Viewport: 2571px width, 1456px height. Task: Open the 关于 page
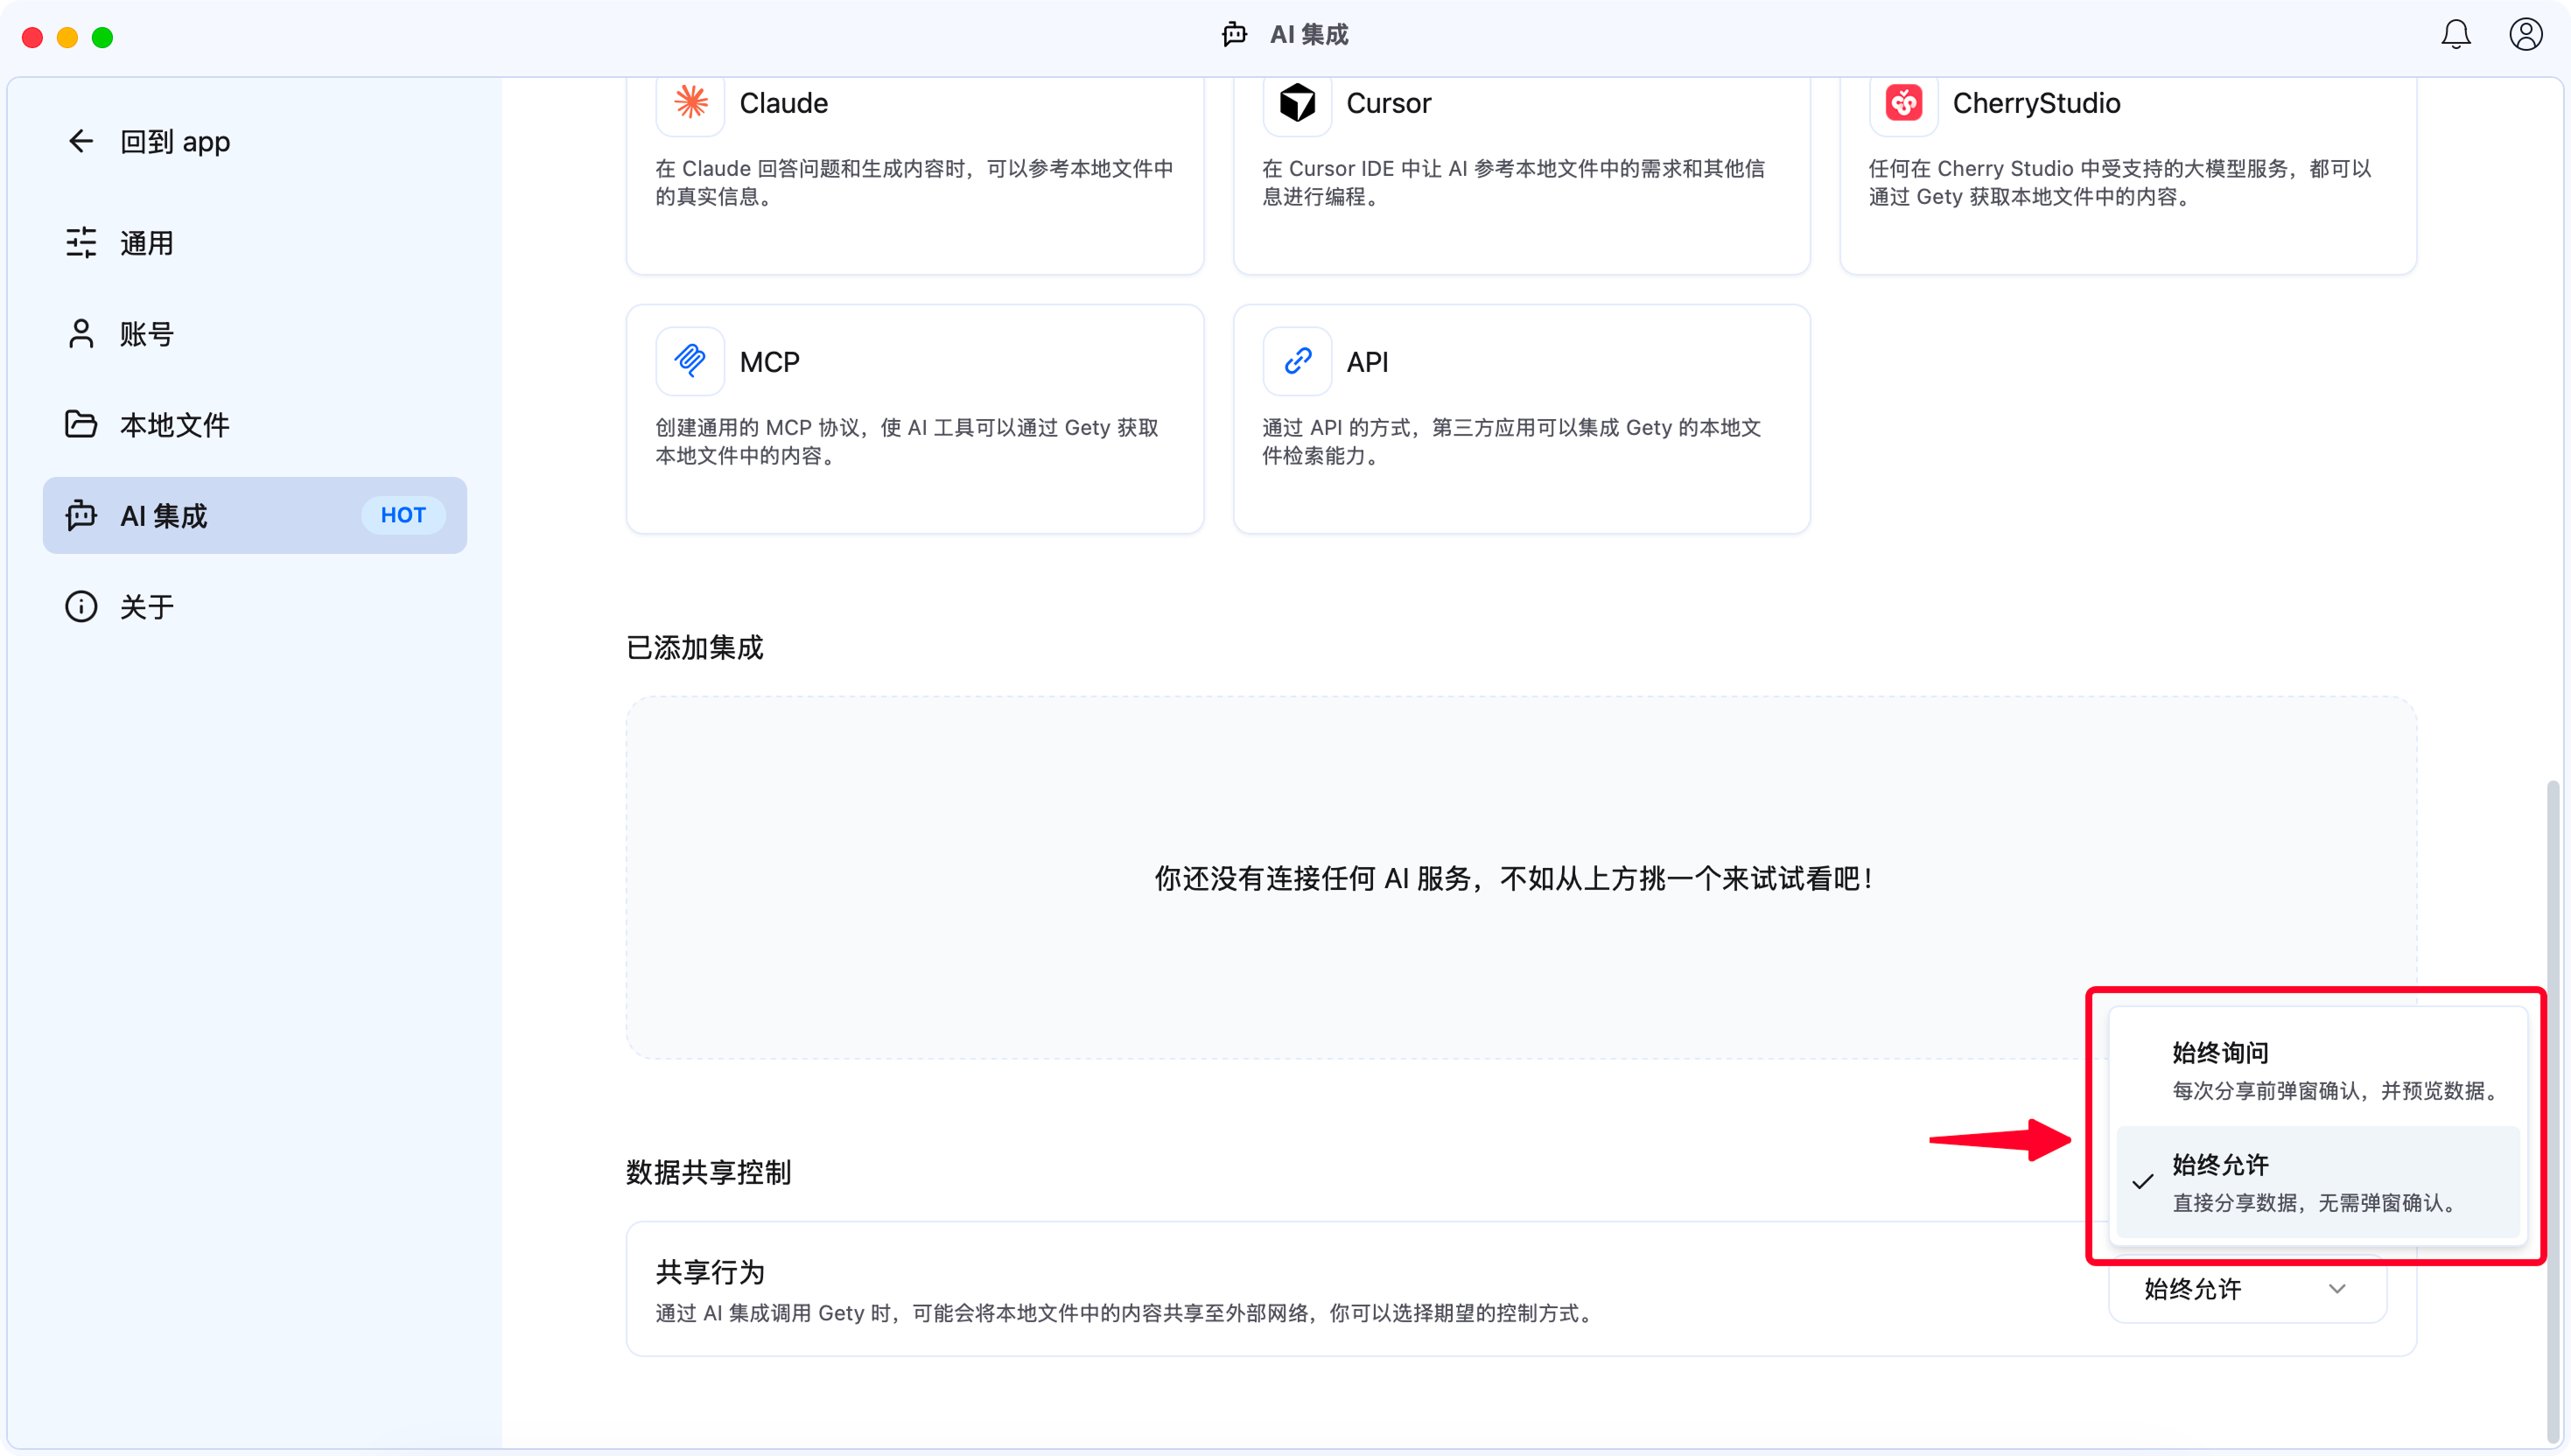pyautogui.click(x=146, y=606)
